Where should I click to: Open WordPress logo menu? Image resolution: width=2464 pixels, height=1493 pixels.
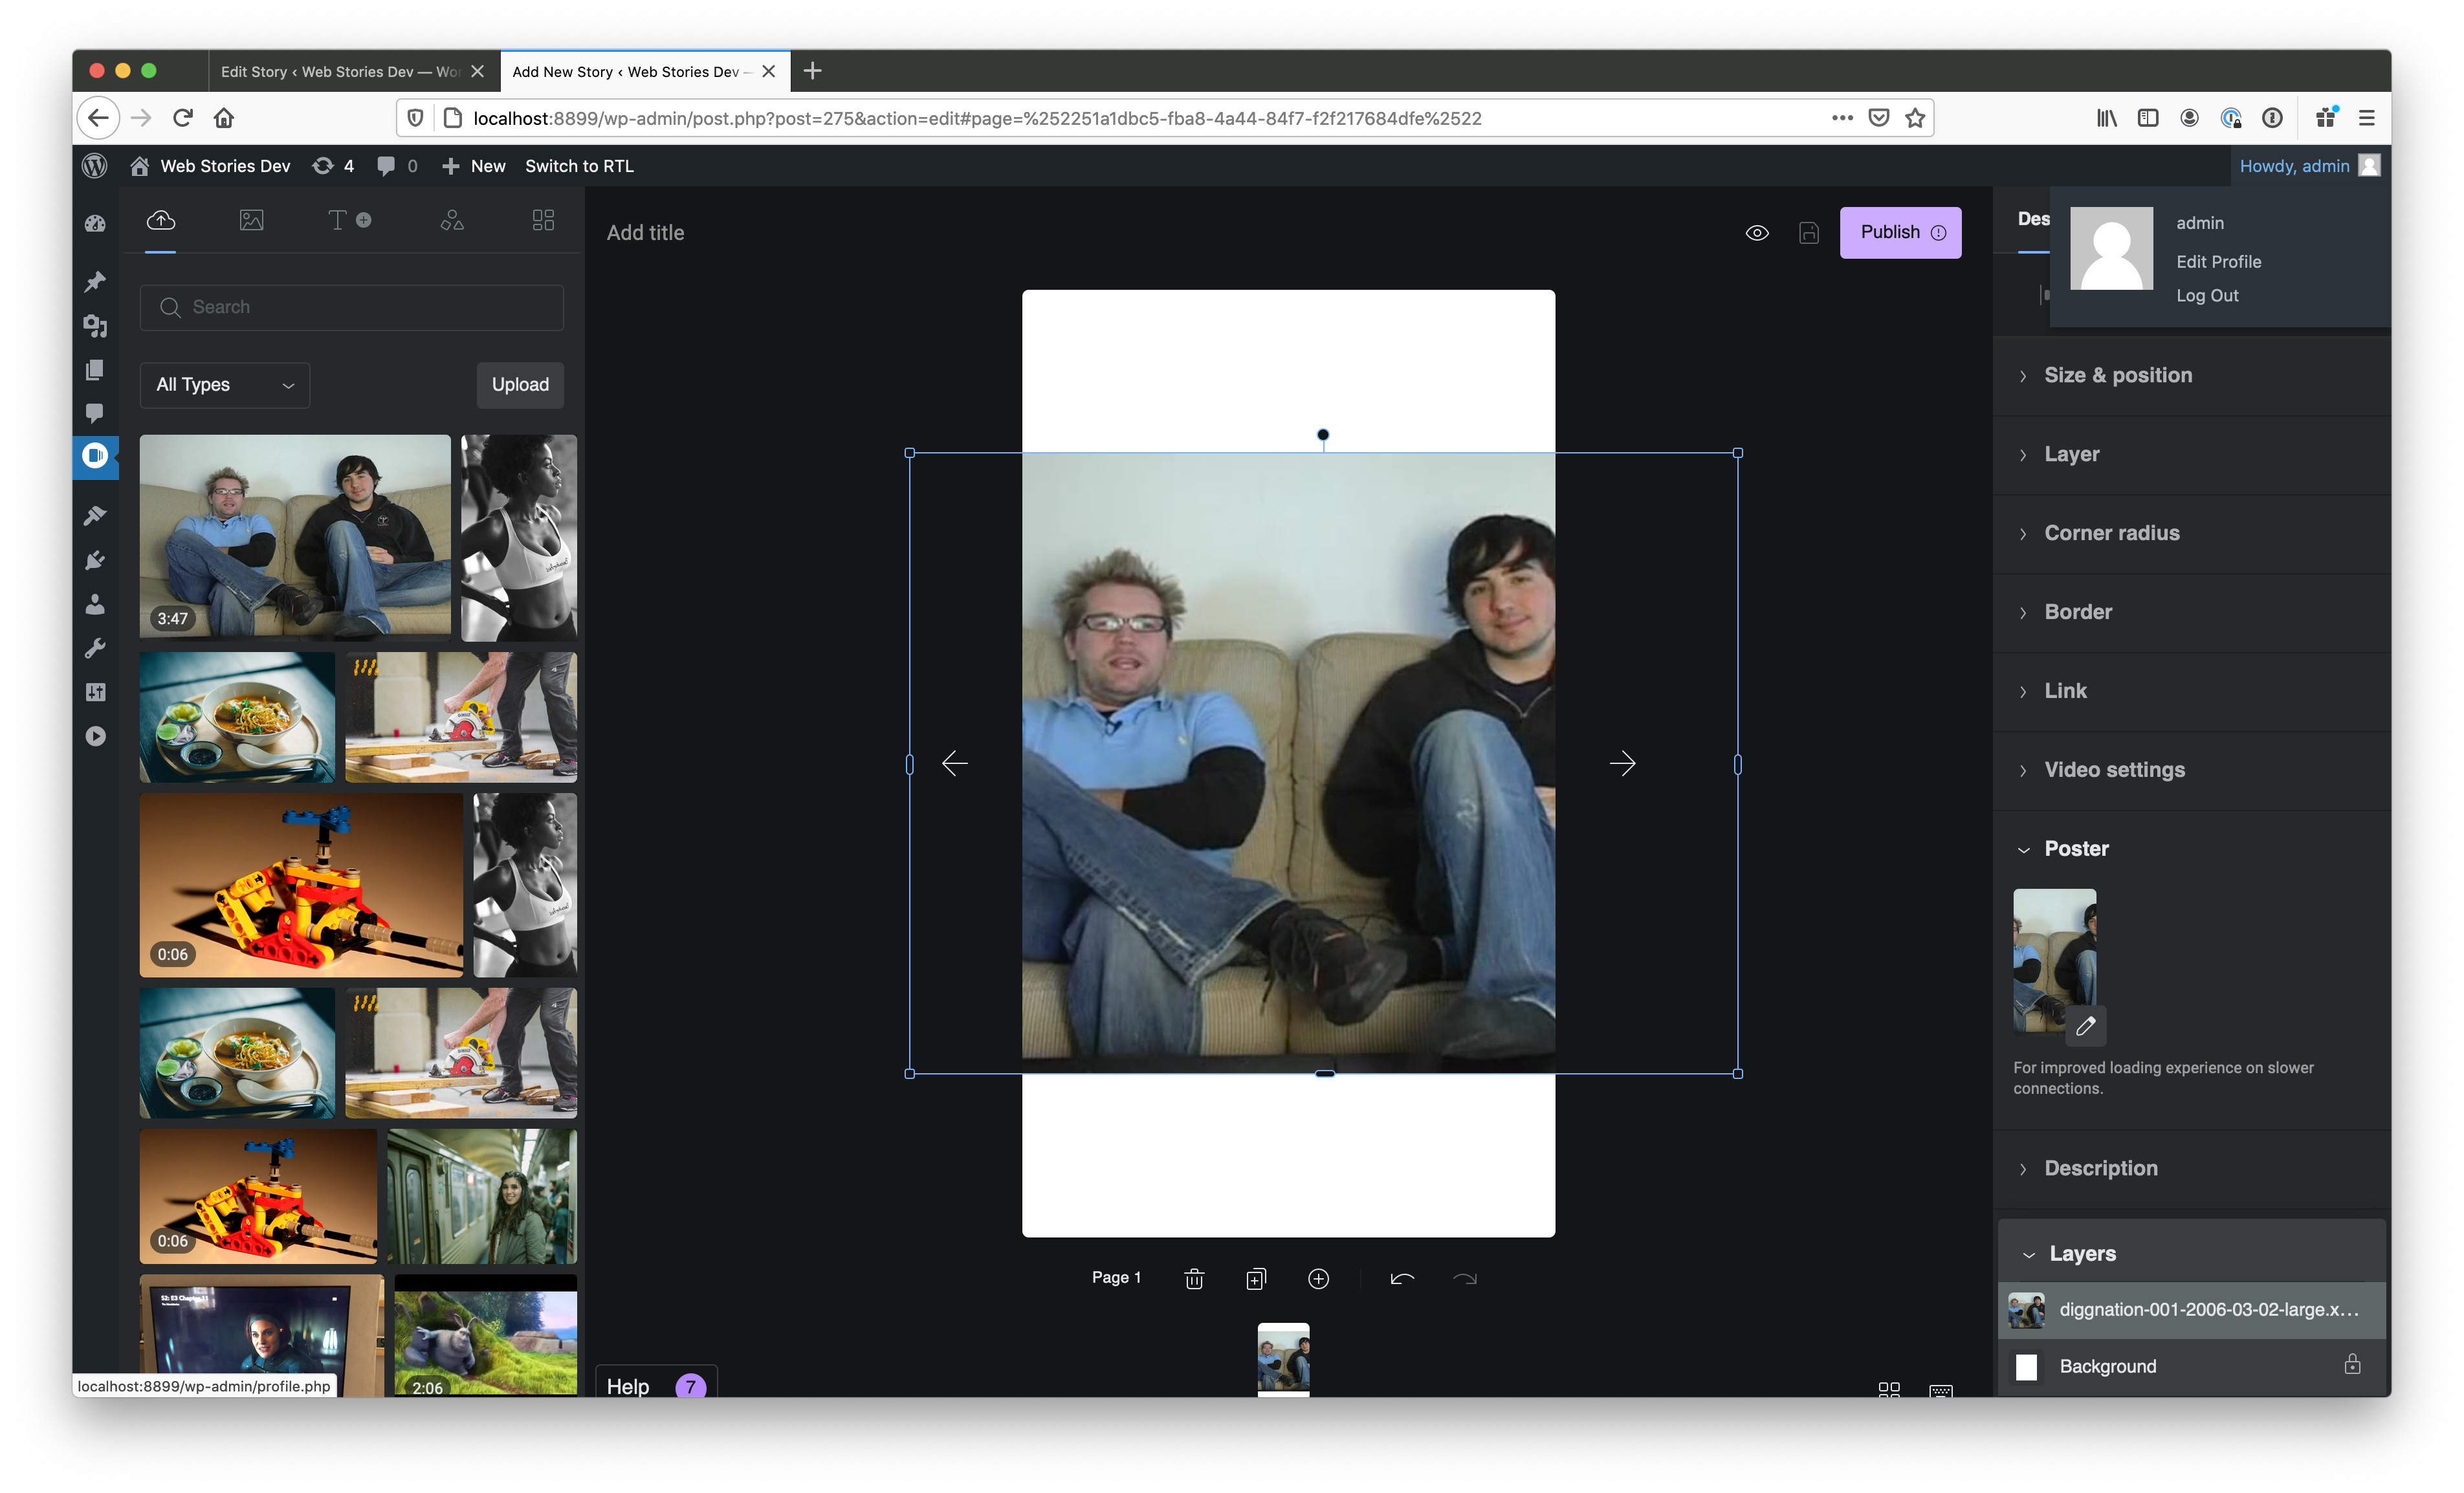coord(95,166)
